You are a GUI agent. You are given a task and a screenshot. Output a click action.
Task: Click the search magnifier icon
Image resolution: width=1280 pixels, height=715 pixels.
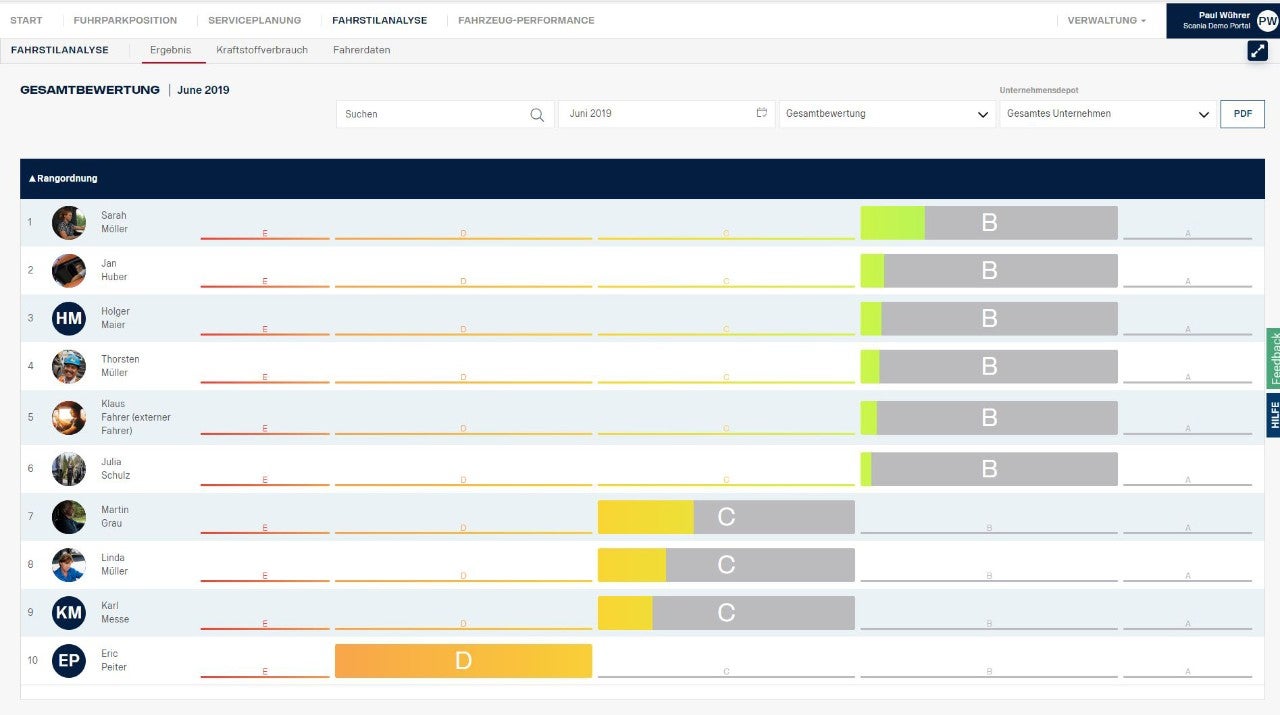pos(537,114)
